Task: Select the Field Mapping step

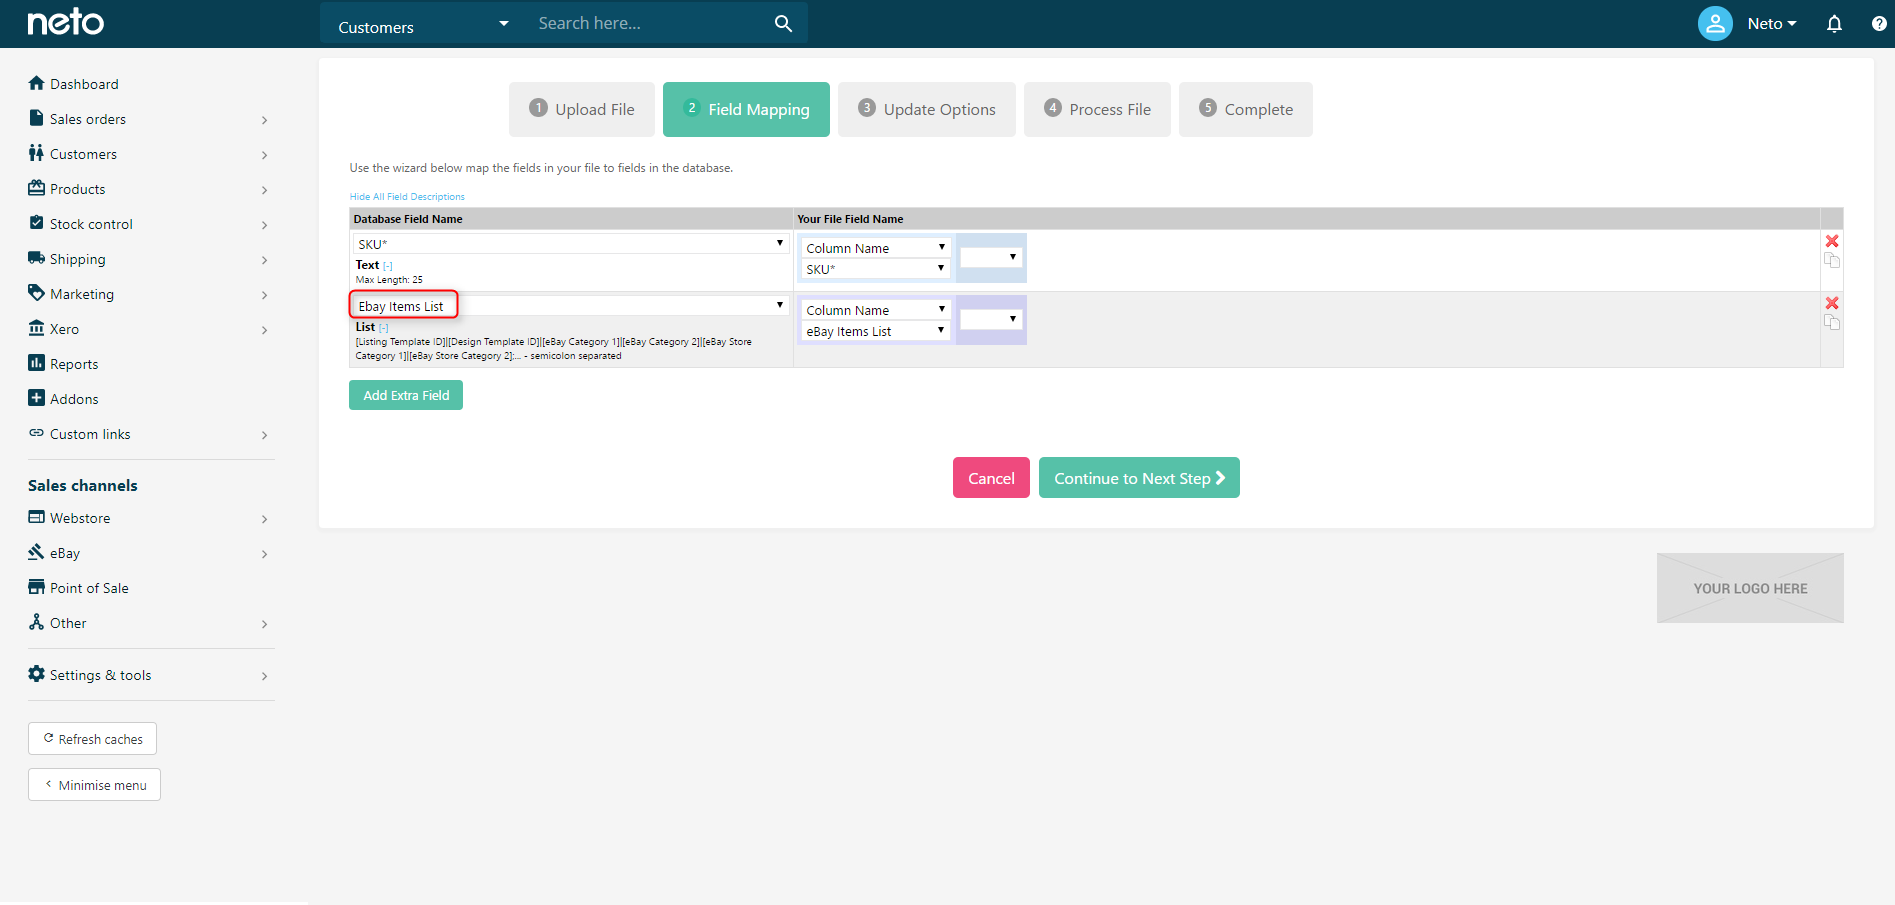Action: [x=746, y=109]
